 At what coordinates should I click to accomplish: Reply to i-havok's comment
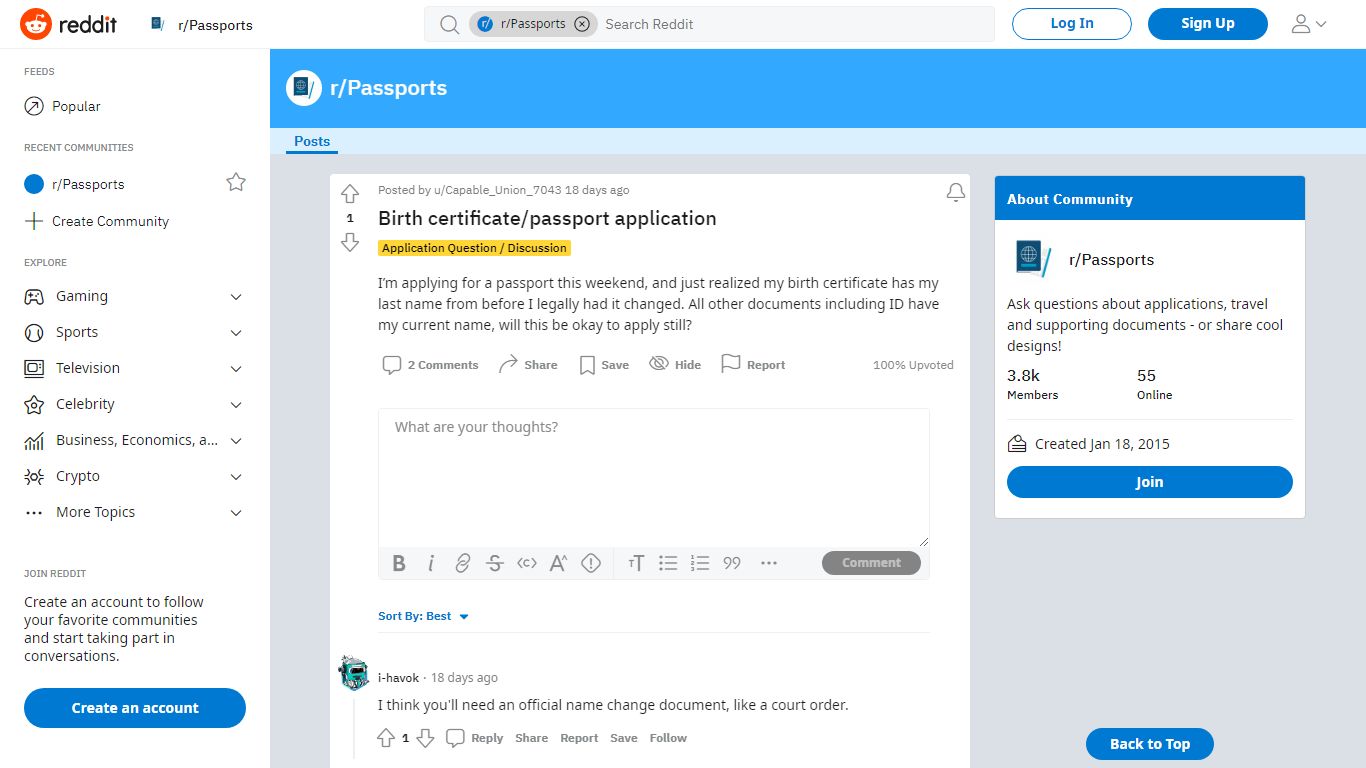(x=475, y=738)
